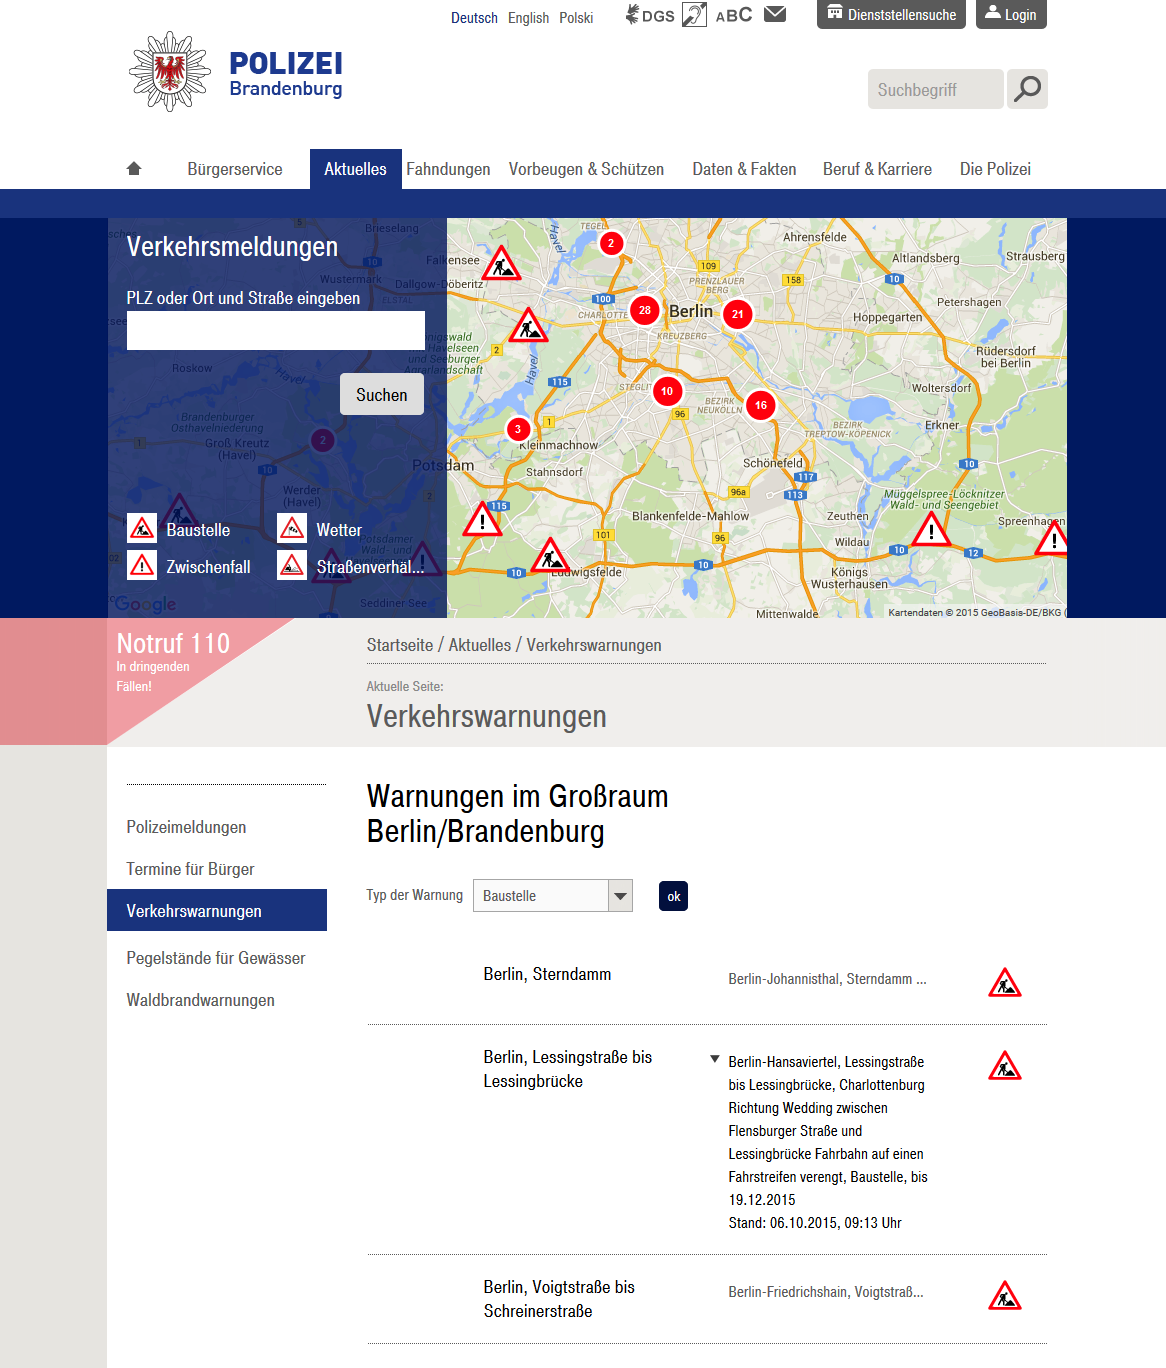The image size is (1166, 1368).
Task: Click construction icon for Voigtstraße row
Action: [x=1005, y=1296]
